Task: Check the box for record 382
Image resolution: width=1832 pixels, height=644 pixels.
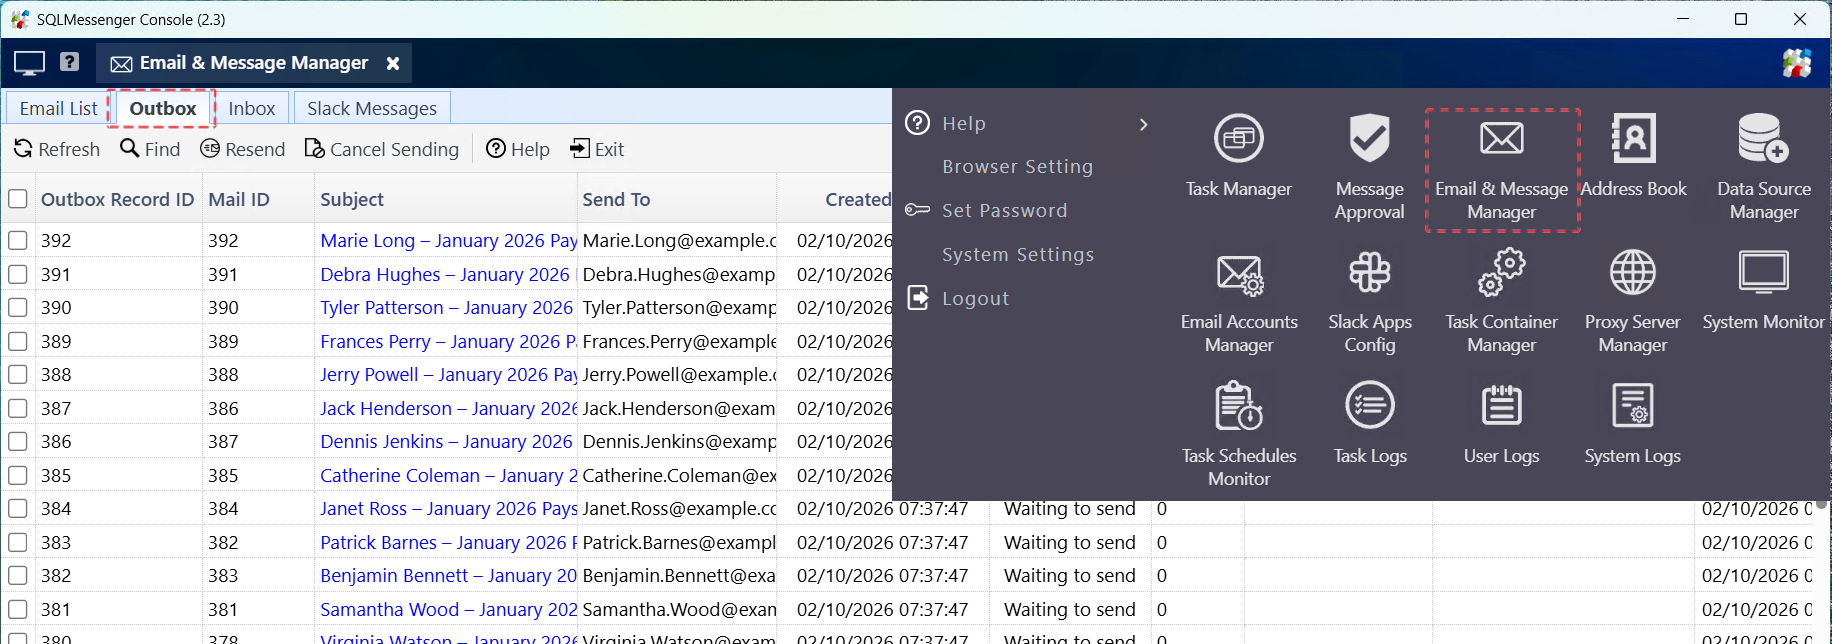Action: (x=17, y=575)
